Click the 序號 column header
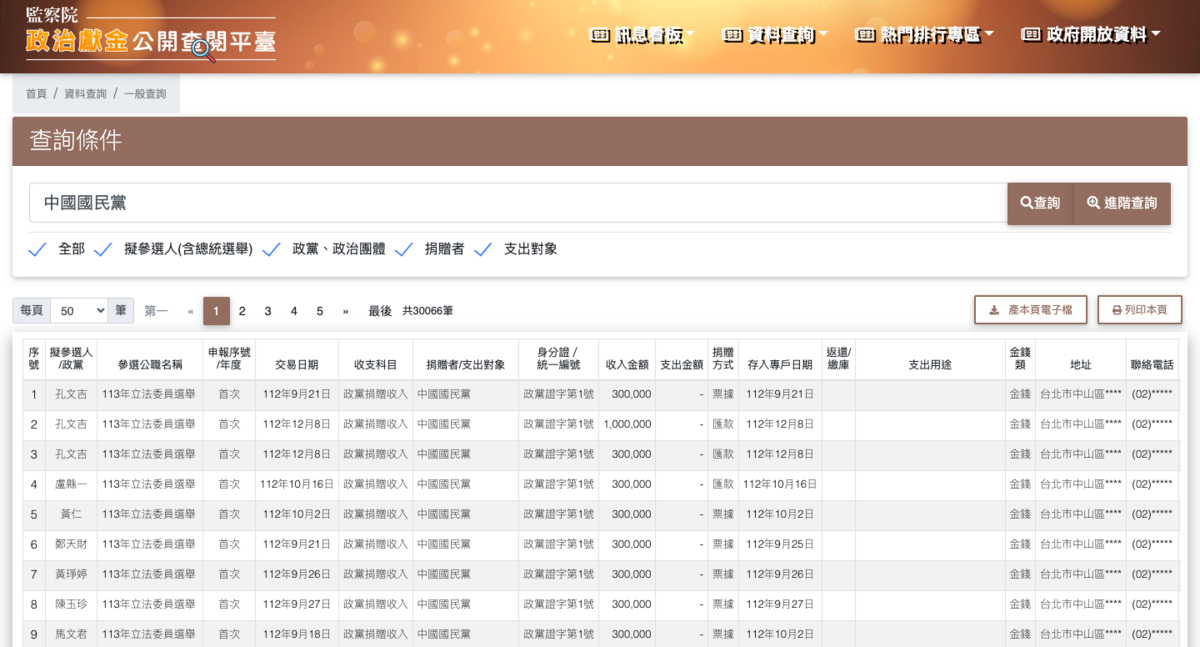This screenshot has width=1200, height=647. click(x=33, y=359)
